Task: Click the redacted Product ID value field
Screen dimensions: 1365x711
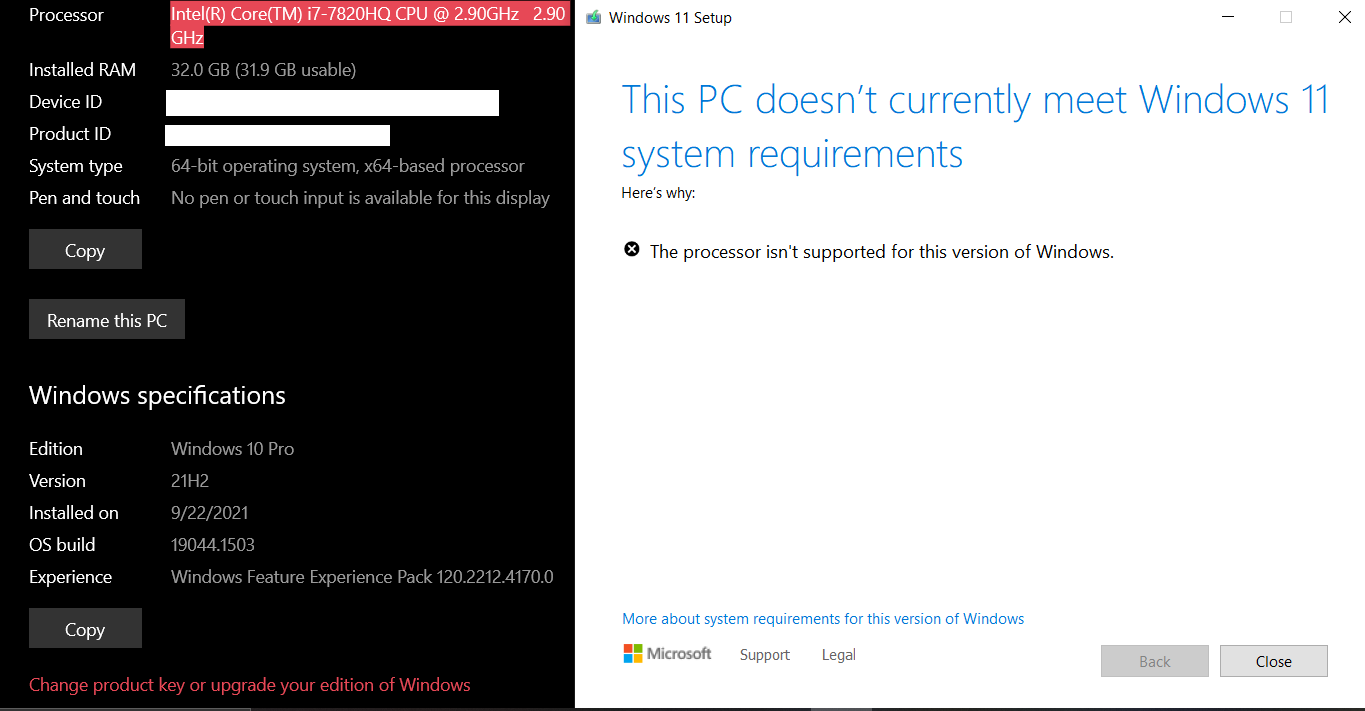Action: 277,135
